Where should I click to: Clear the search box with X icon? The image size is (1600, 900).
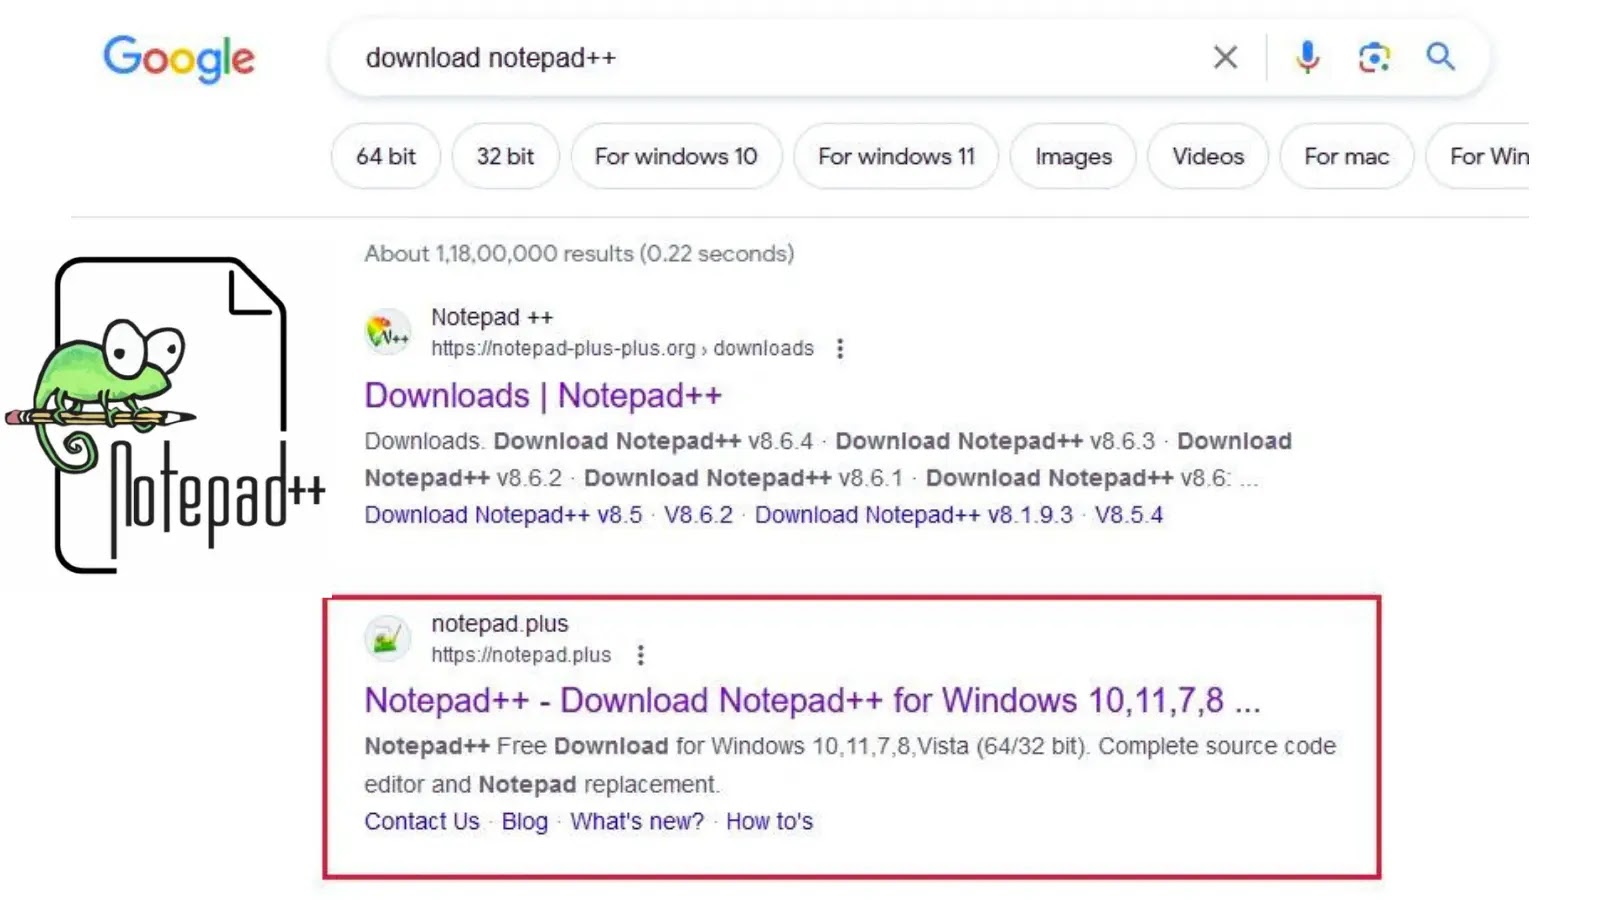[x=1225, y=57]
